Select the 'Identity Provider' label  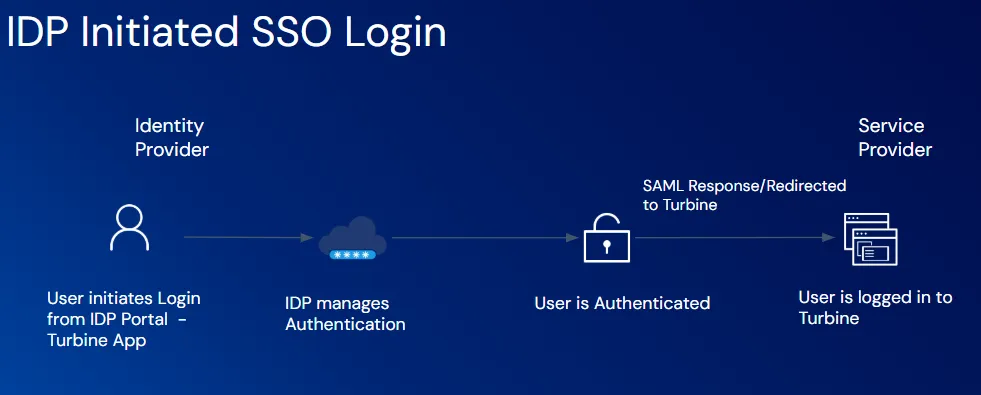171,138
